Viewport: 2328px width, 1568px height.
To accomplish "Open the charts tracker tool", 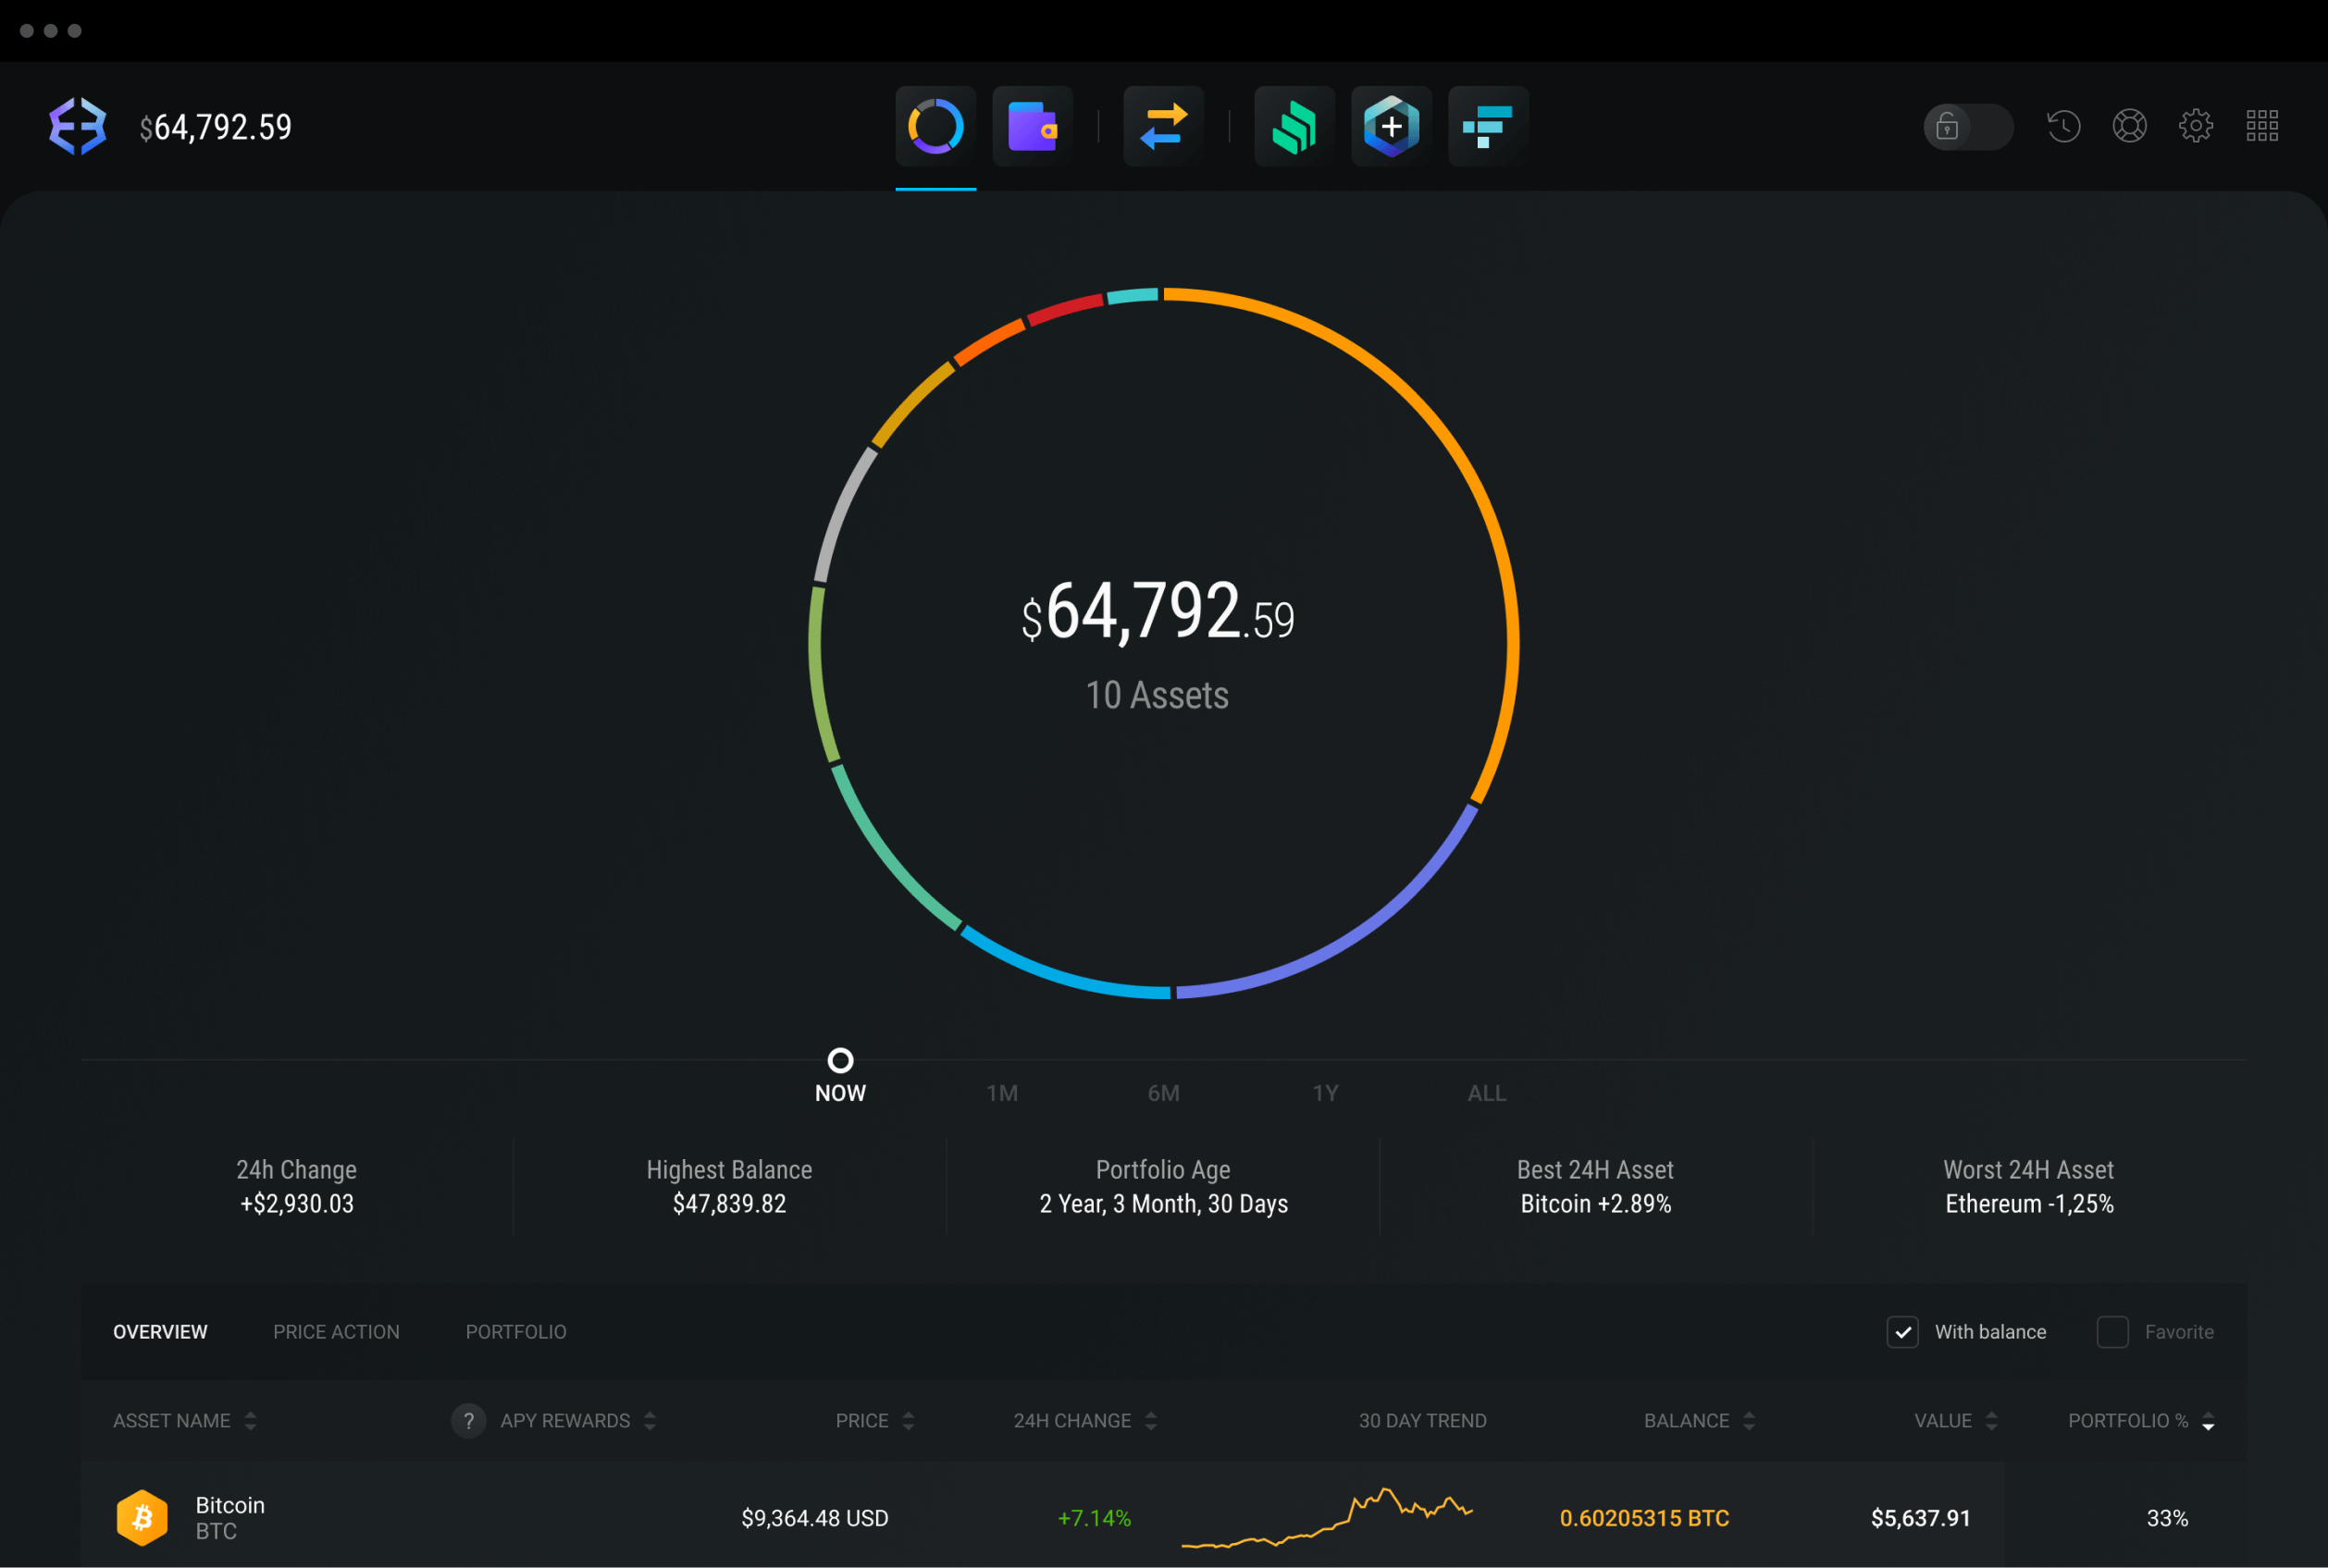I will 1487,125.
